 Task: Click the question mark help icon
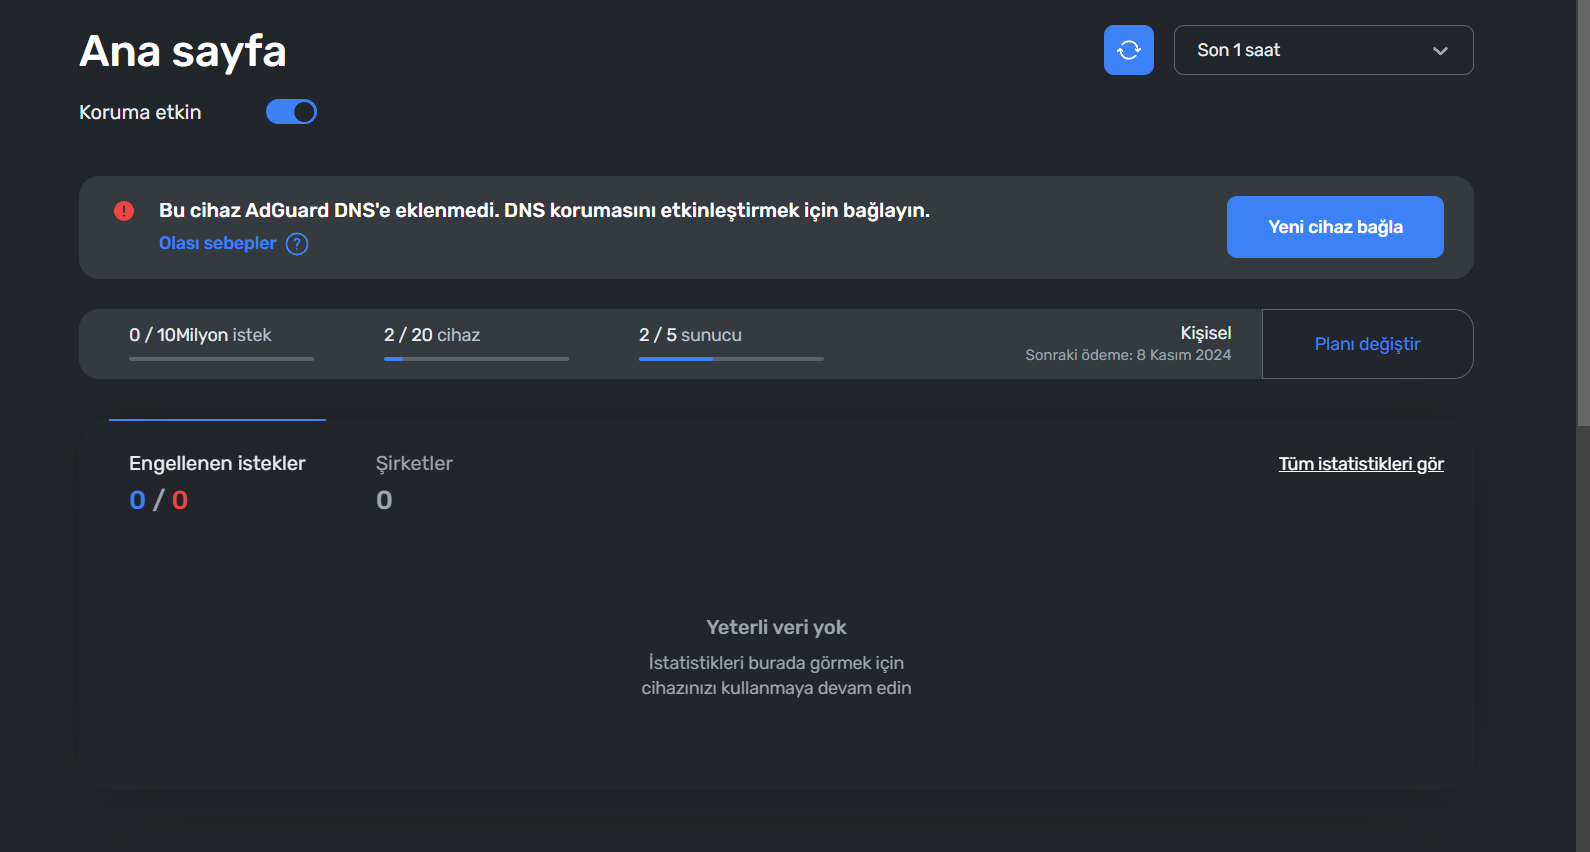[297, 244]
